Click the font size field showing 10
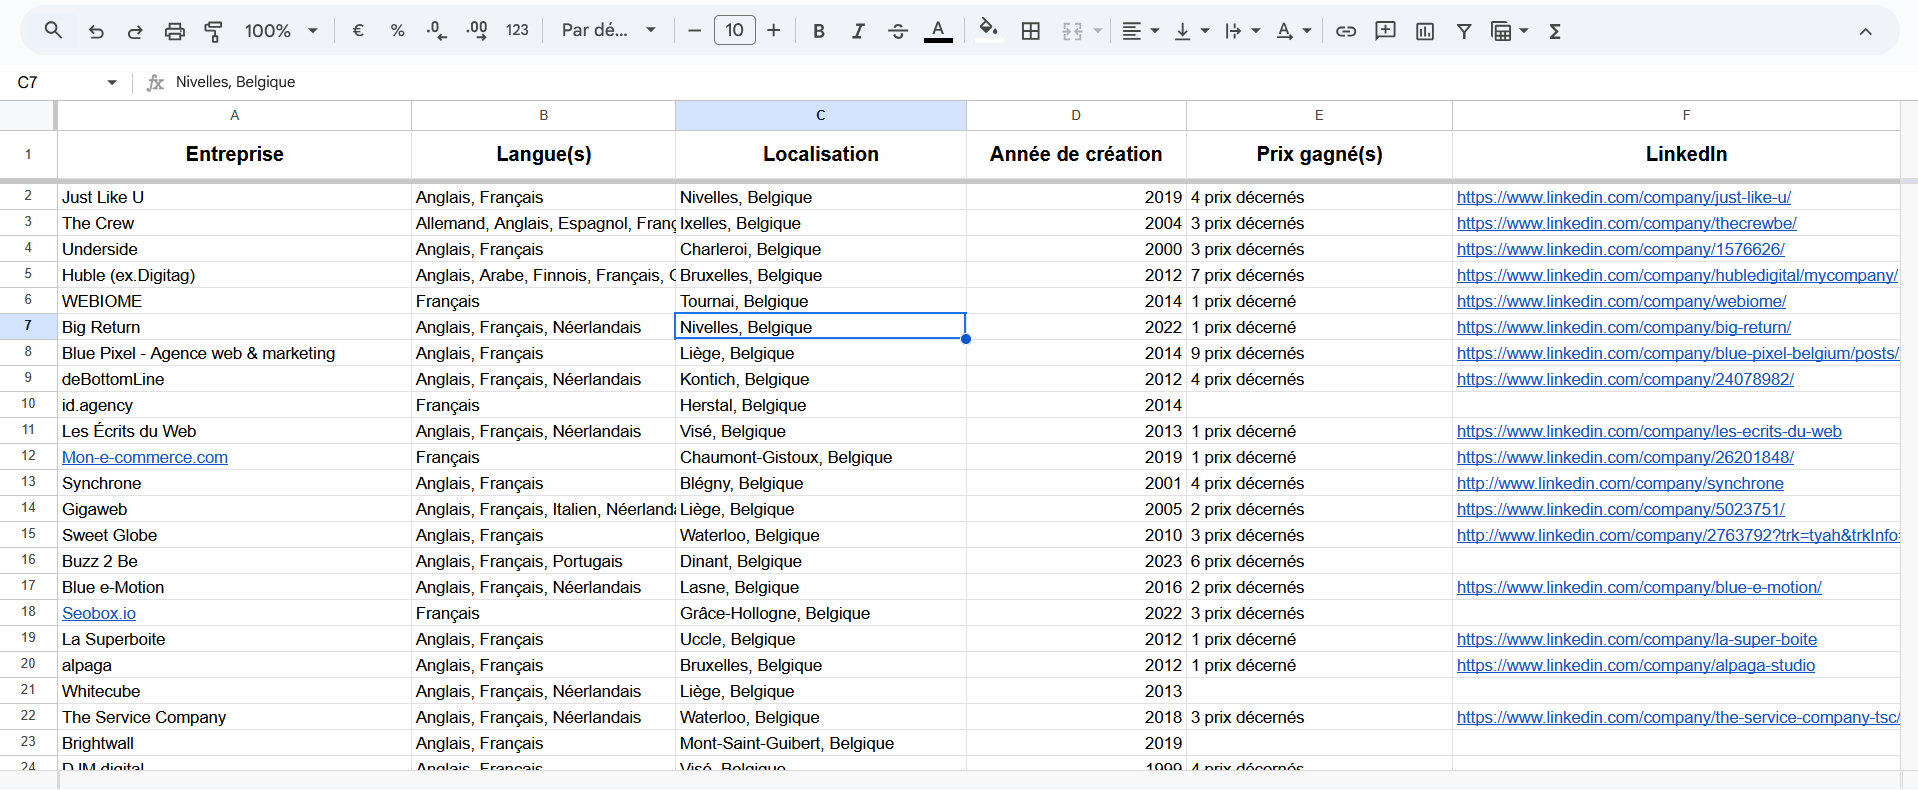 tap(735, 31)
